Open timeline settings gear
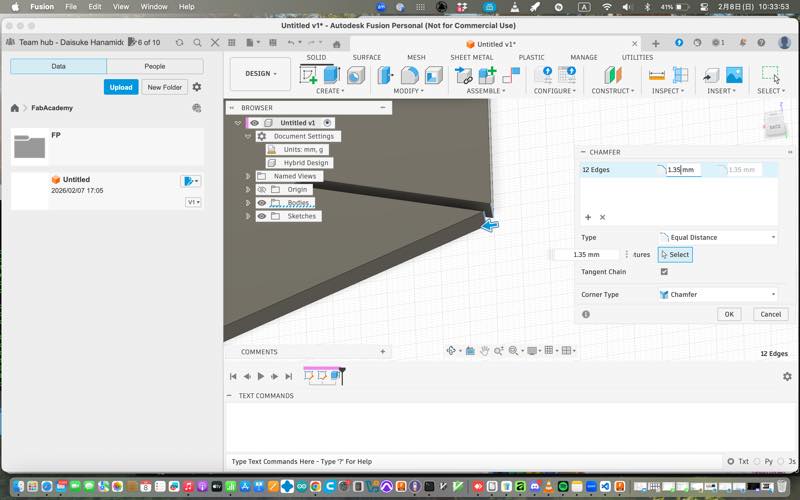Viewport: 800px width, 500px height. [787, 376]
